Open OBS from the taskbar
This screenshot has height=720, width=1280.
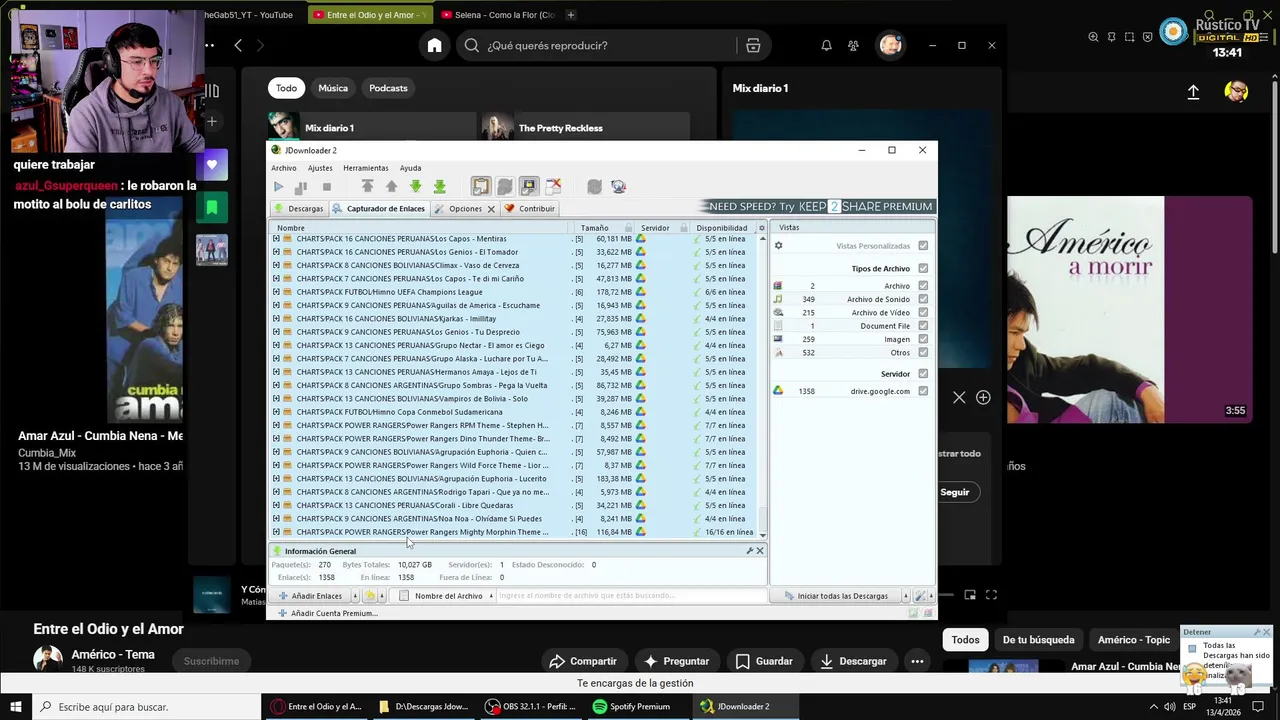[x=531, y=707]
